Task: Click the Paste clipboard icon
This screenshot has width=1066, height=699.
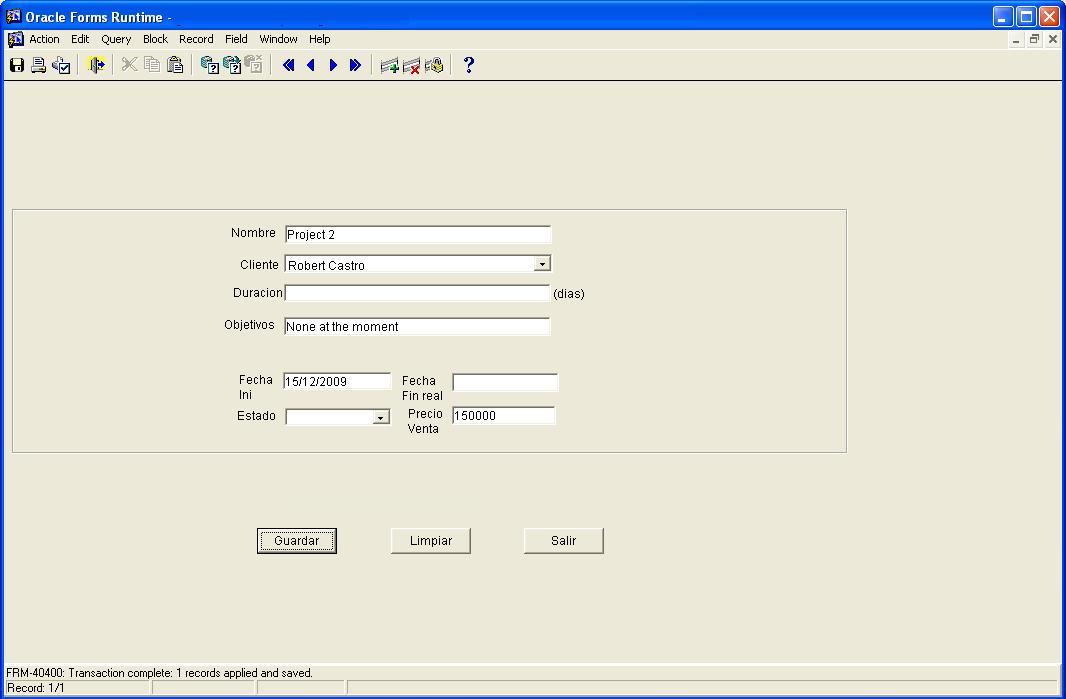Action: pos(175,65)
